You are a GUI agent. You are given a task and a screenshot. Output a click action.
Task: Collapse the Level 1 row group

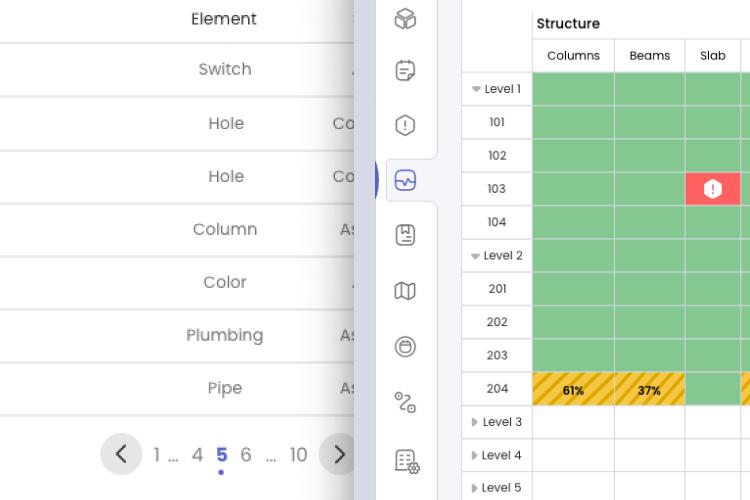click(476, 89)
